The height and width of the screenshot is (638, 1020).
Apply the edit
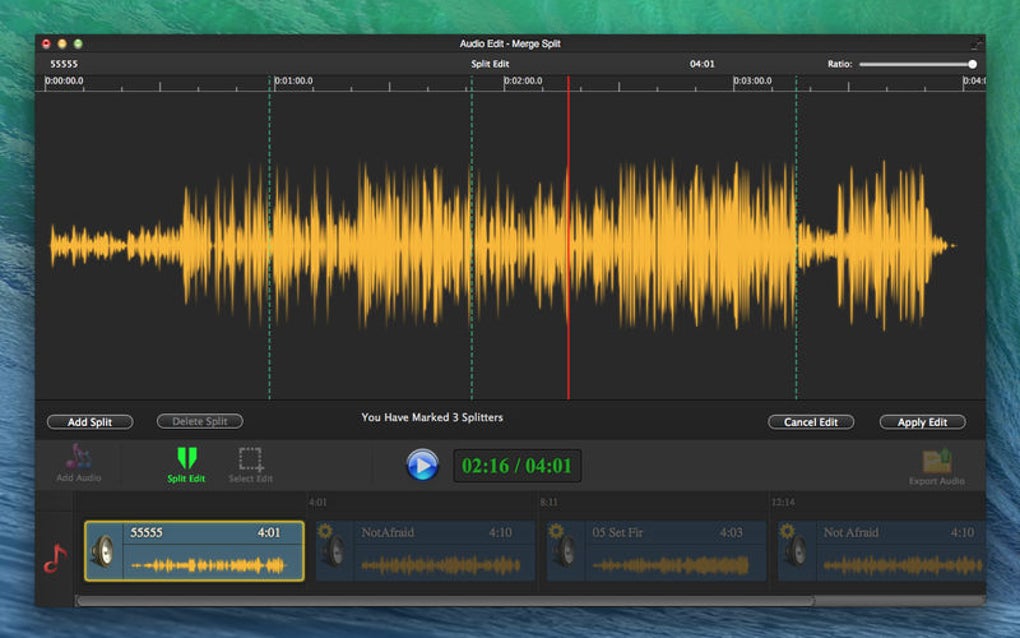pos(921,421)
